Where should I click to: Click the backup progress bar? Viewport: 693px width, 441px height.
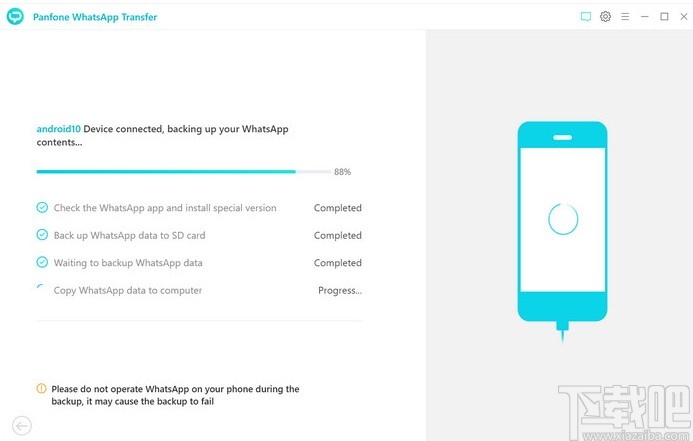(180, 172)
